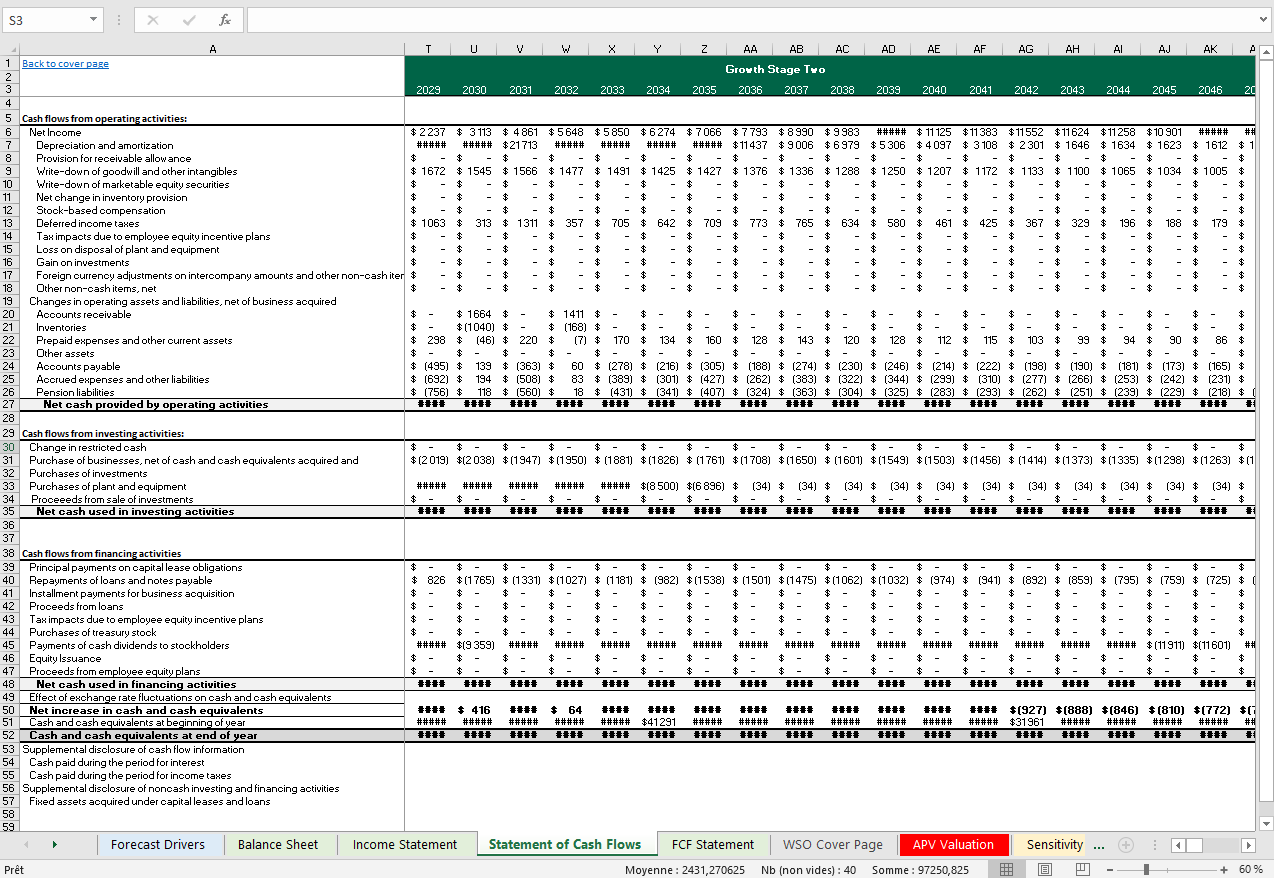Select 'Repayments of loans and notes payable' label

(121, 580)
